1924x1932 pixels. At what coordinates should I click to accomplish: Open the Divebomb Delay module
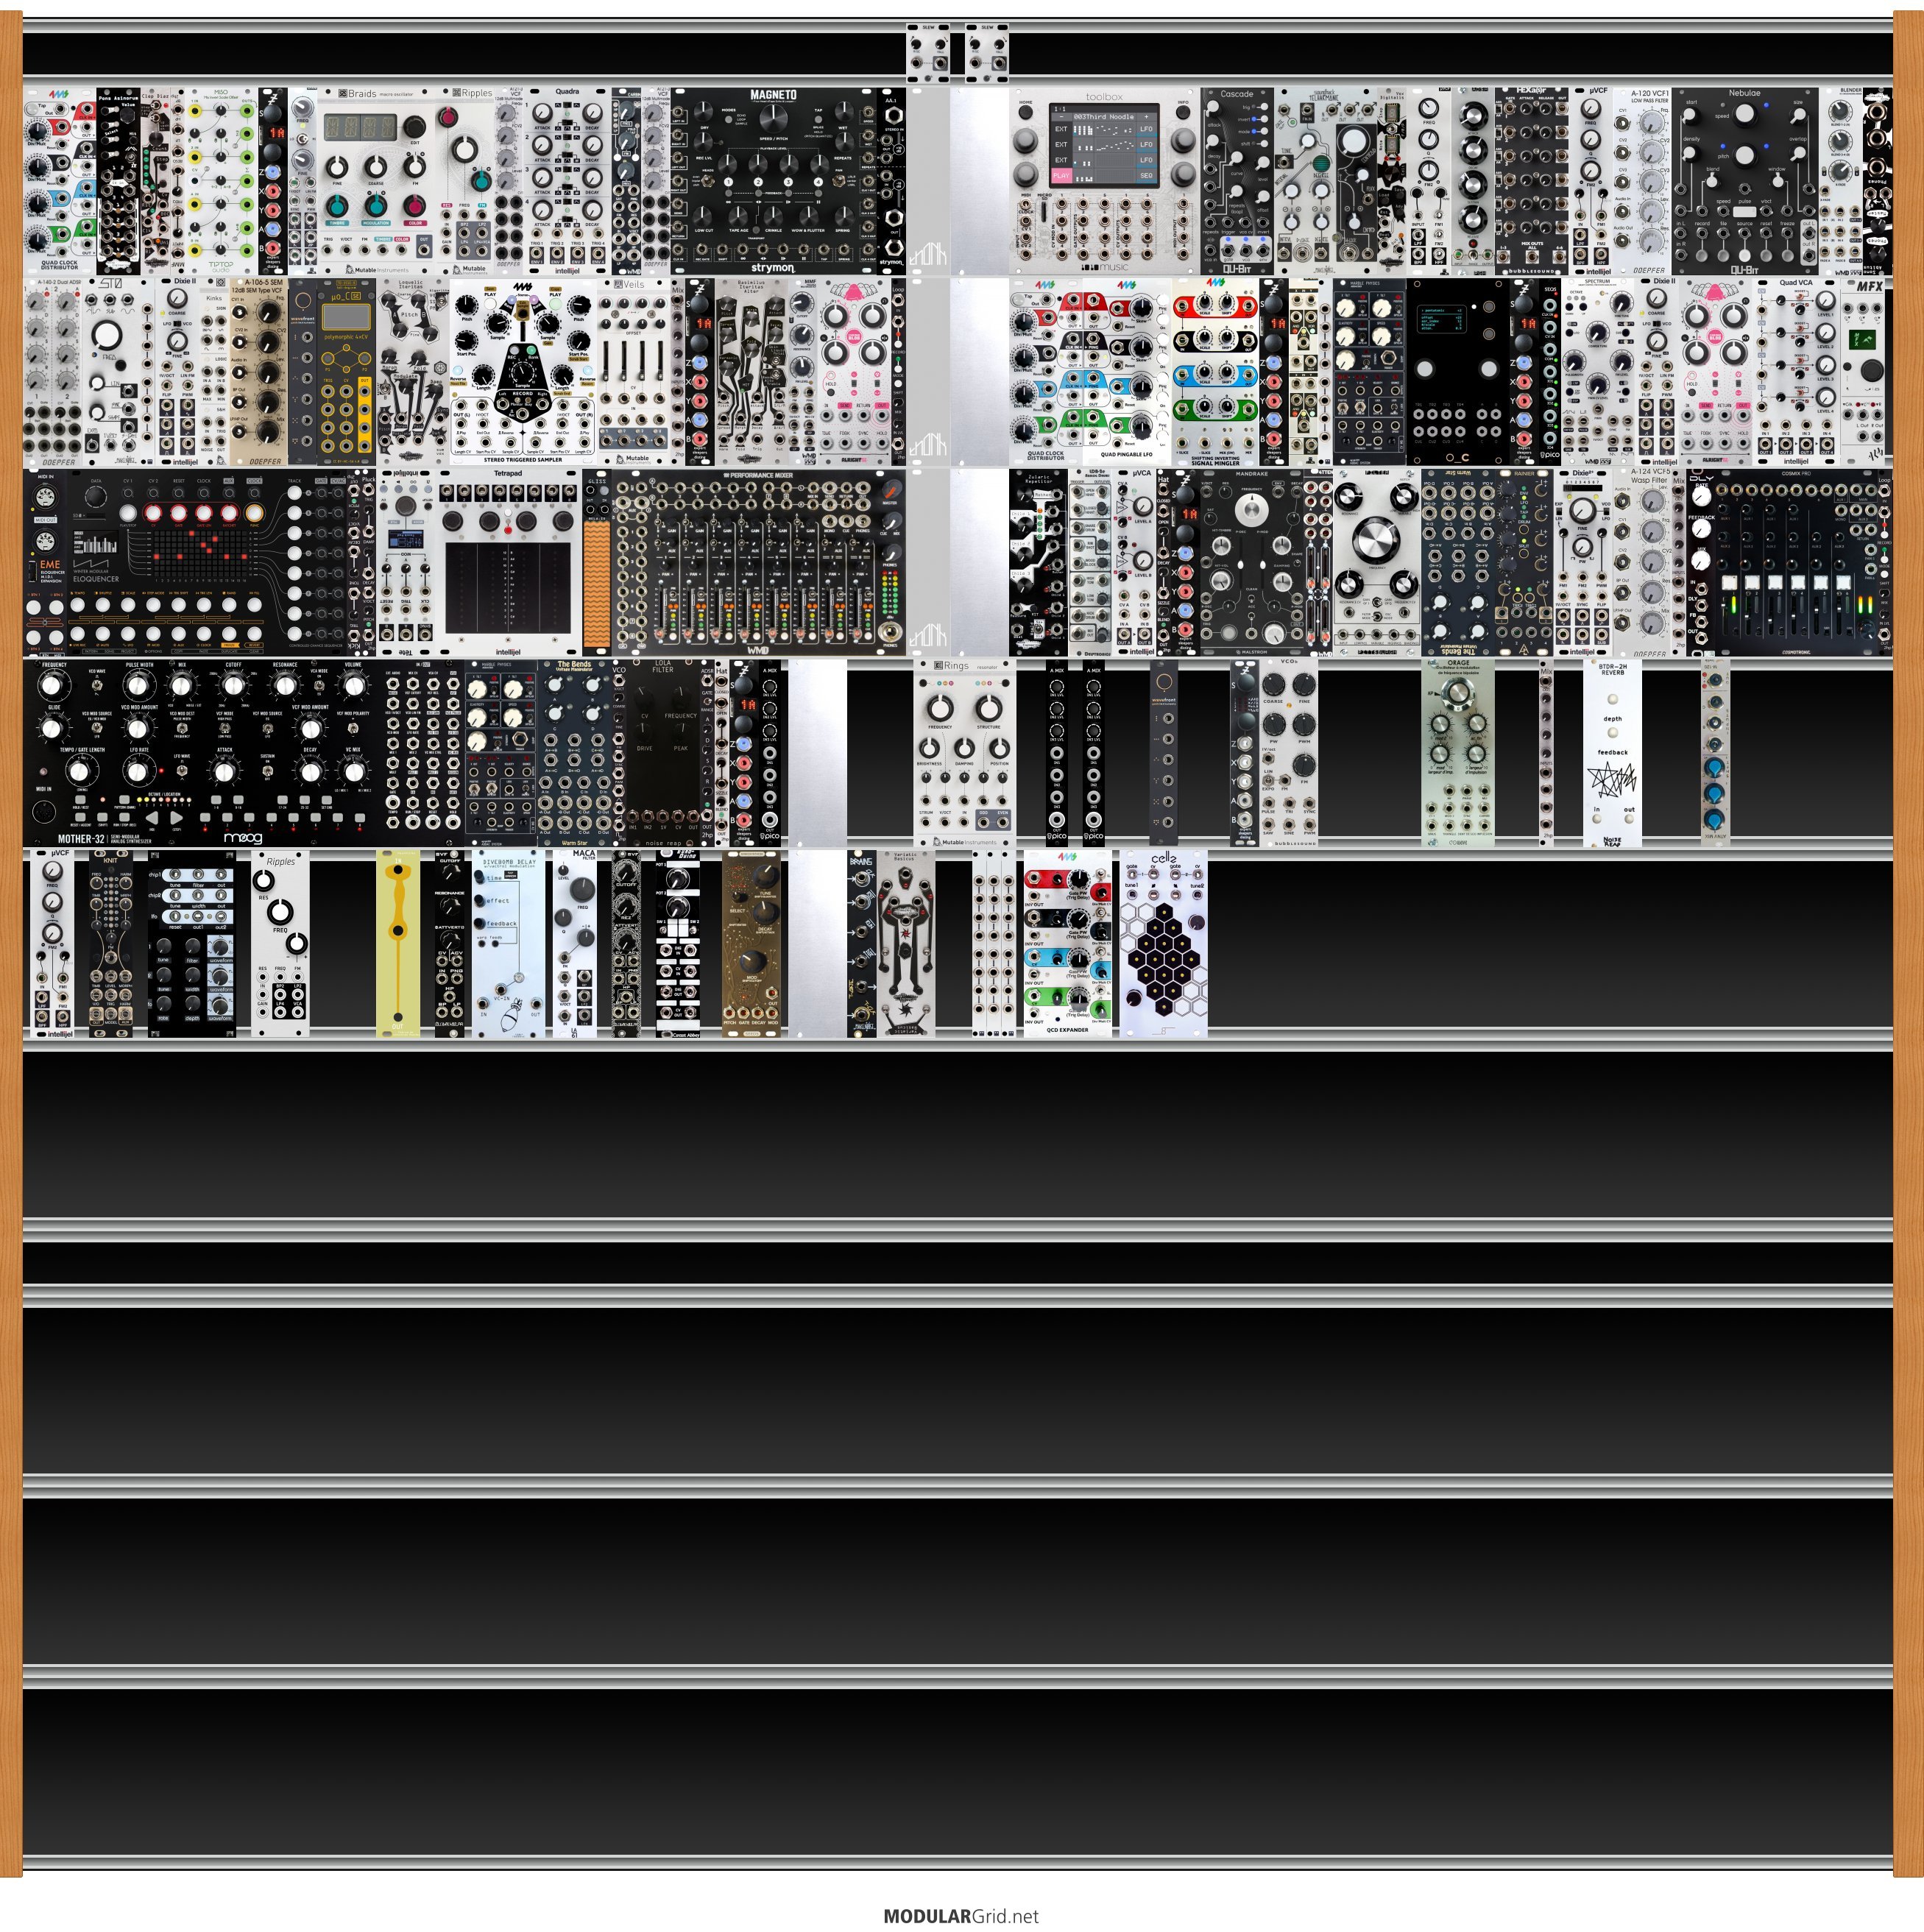(508, 944)
